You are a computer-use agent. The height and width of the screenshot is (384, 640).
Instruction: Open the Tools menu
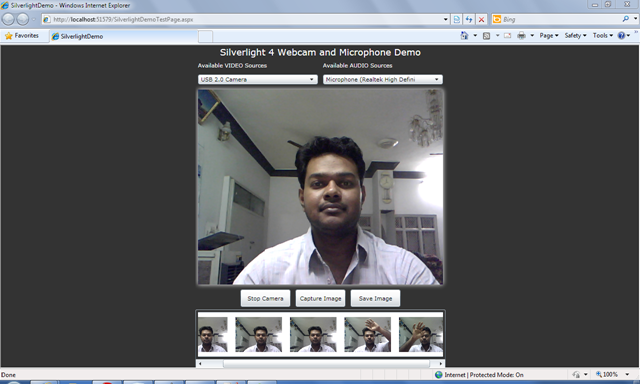[x=603, y=36]
